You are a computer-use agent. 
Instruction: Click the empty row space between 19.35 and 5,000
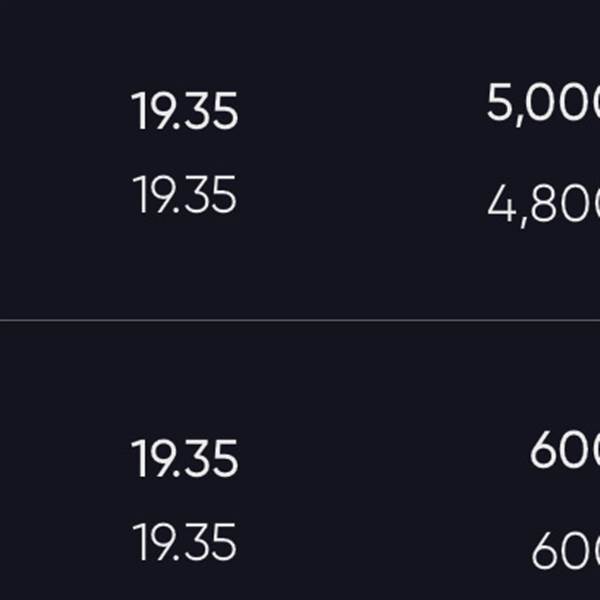[362, 109]
